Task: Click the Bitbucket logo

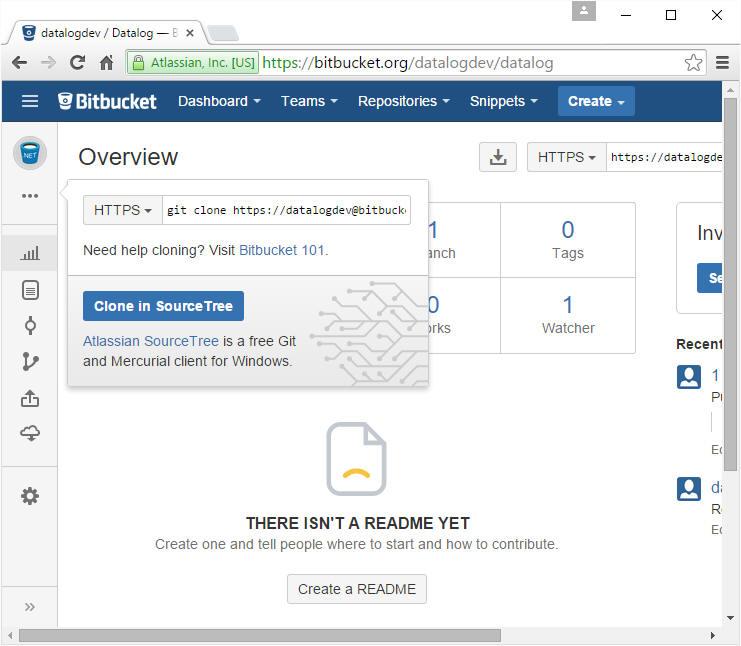Action: coord(107,101)
